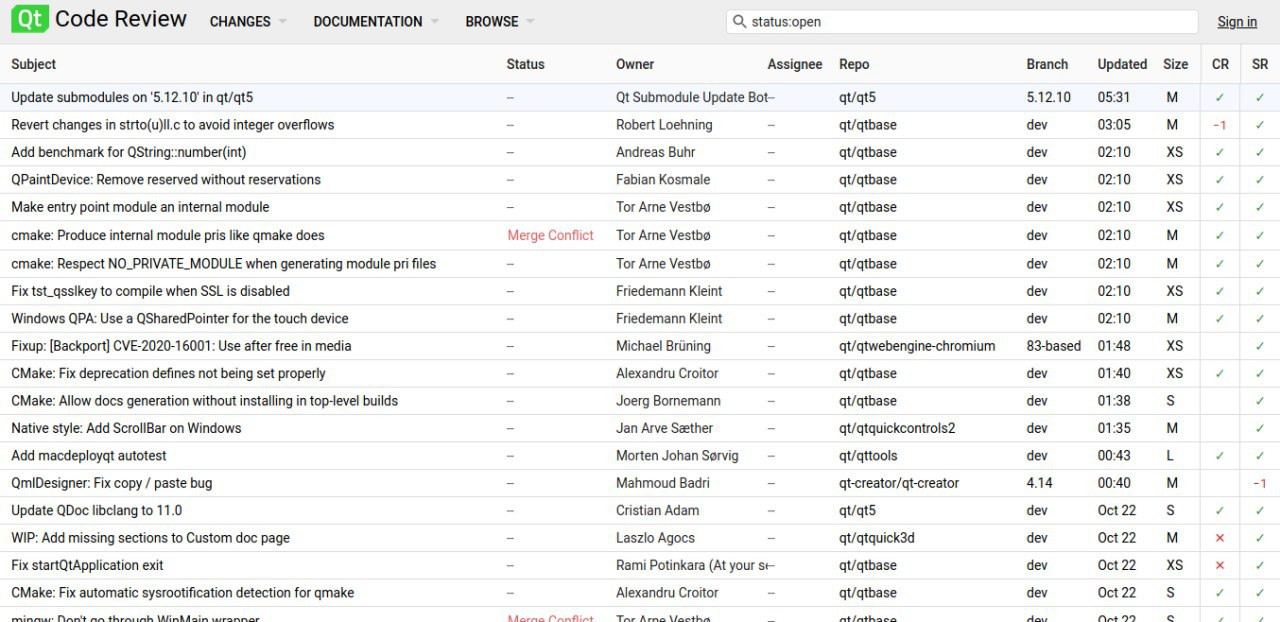The width and height of the screenshot is (1280, 622).
Task: Click the search magnifier icon
Action: coord(739,21)
